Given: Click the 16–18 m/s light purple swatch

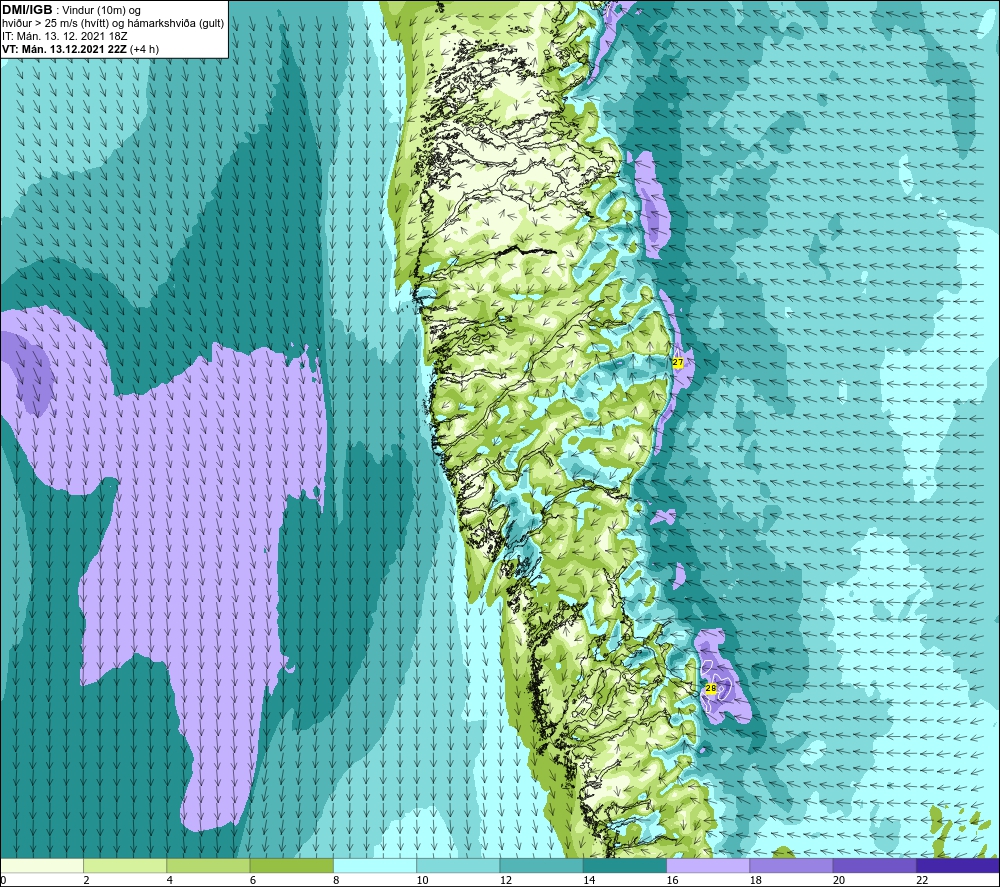Looking at the screenshot, I should click(708, 865).
